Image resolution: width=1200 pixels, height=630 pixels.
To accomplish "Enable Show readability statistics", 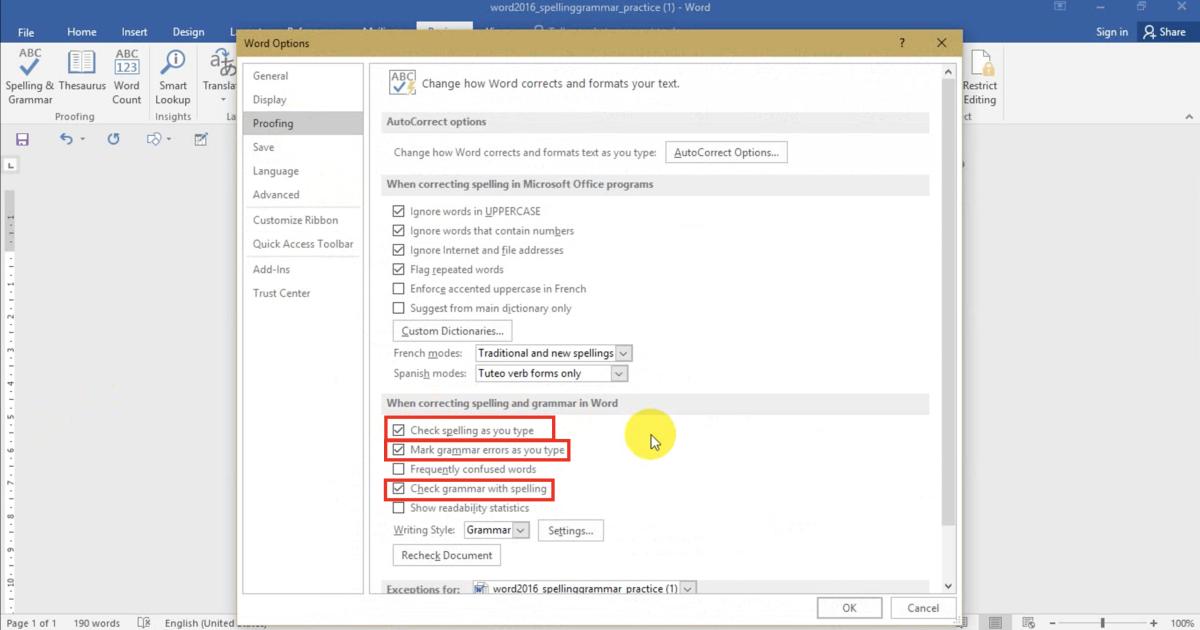I will point(398,508).
